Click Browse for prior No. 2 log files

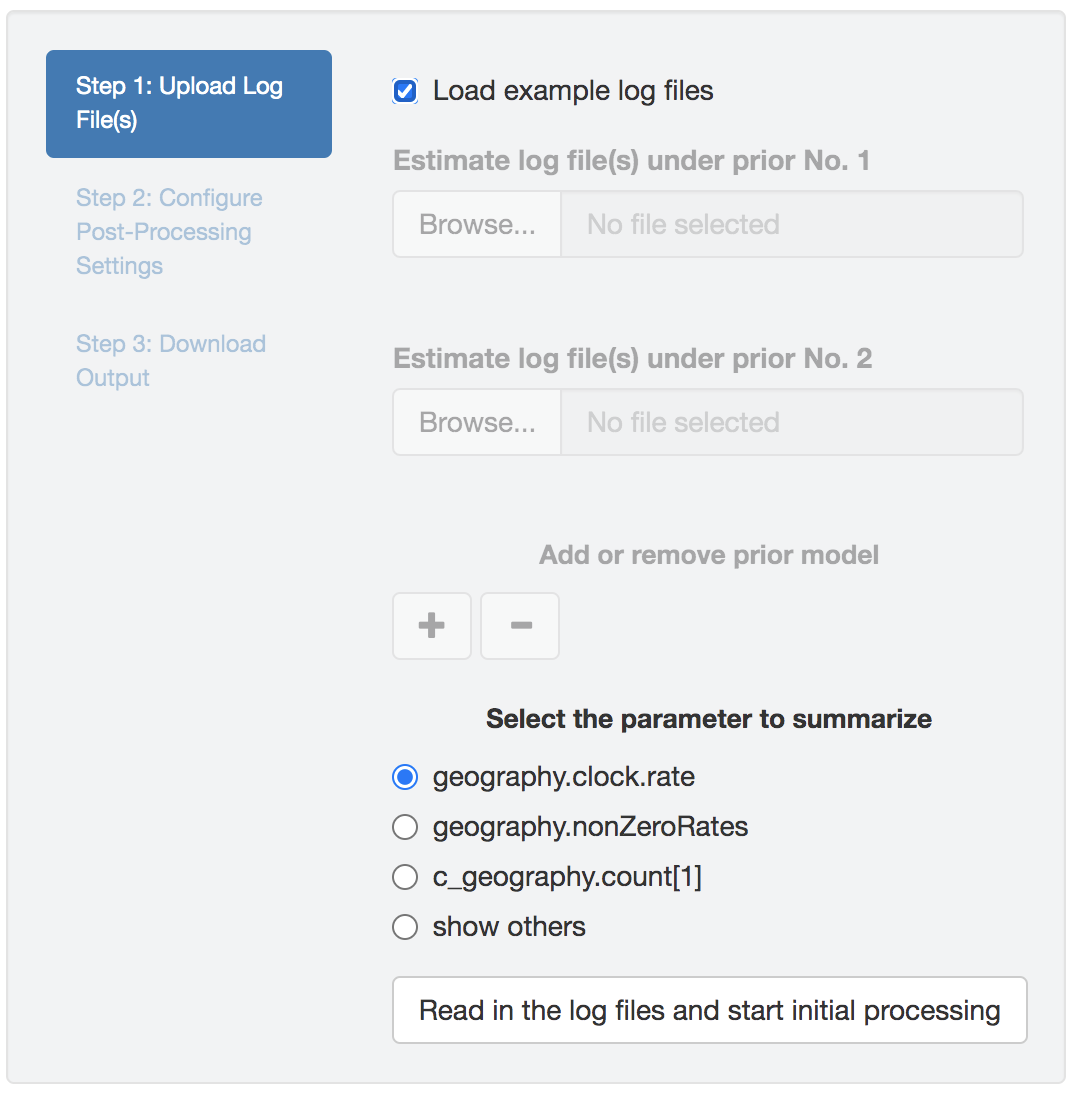(x=477, y=422)
